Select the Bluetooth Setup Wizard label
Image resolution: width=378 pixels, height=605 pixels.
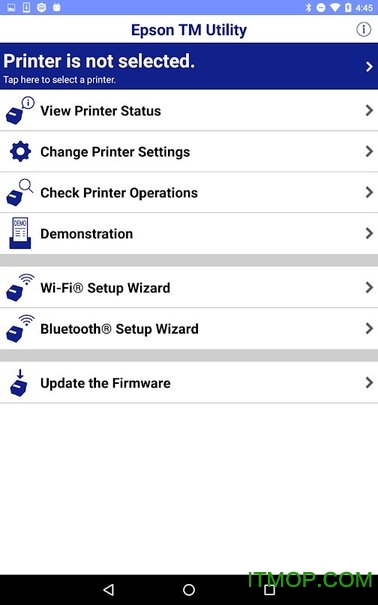120,329
